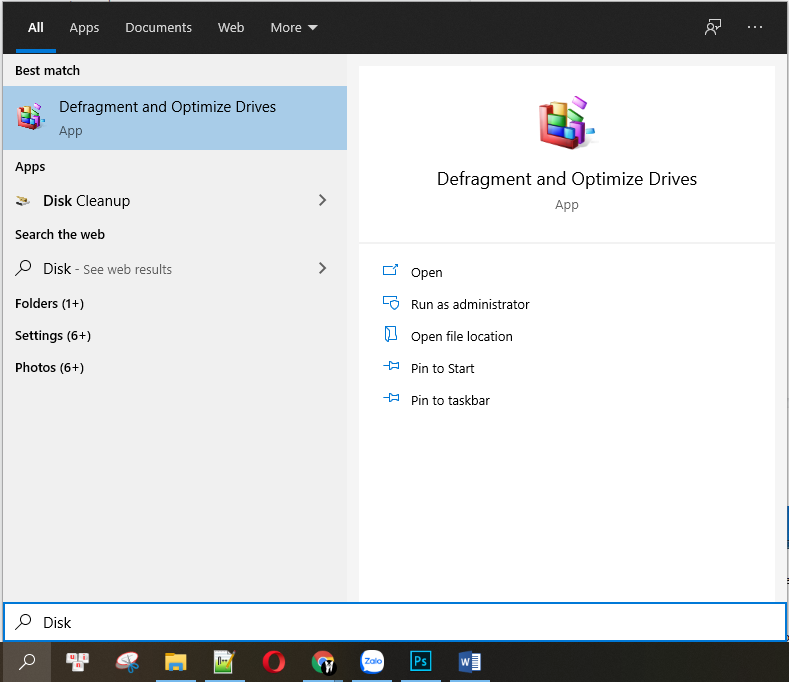Expand the Disk web results arrow
This screenshot has height=682, width=789.
(x=322, y=268)
